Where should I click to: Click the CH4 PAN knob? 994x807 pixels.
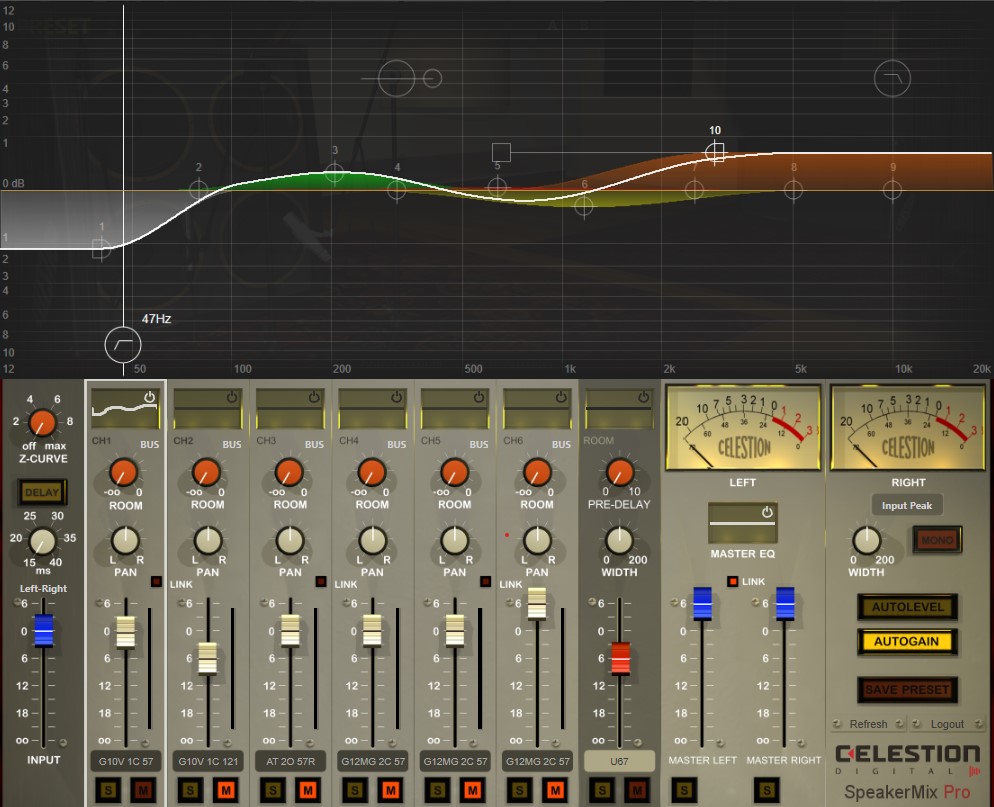(x=372, y=540)
